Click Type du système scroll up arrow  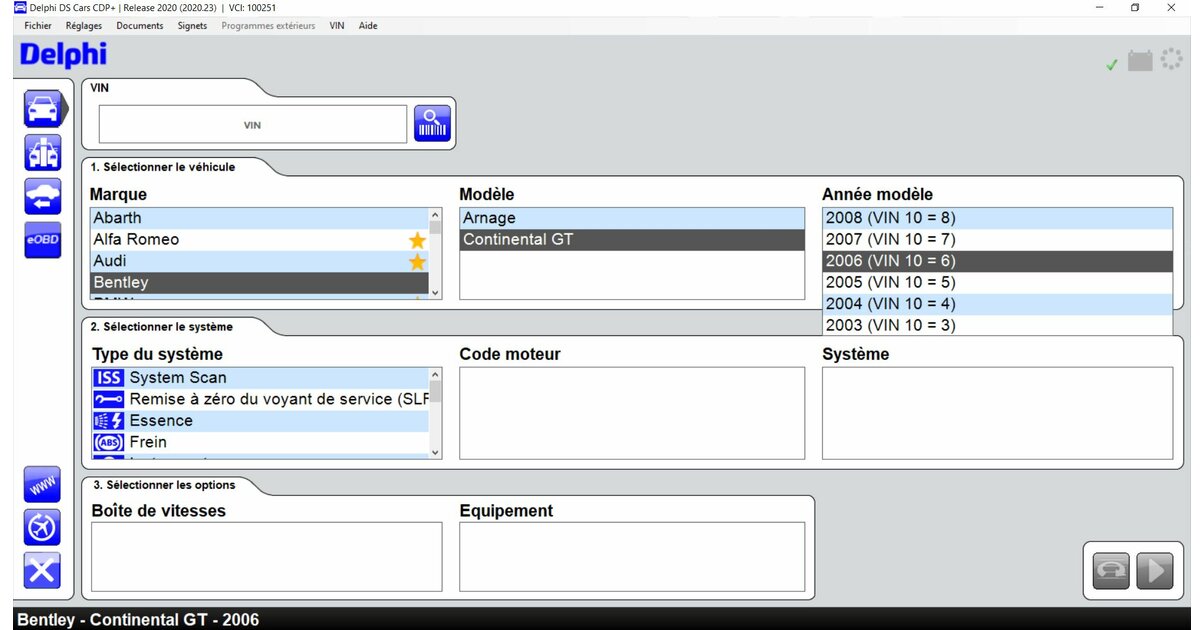[x=435, y=374]
